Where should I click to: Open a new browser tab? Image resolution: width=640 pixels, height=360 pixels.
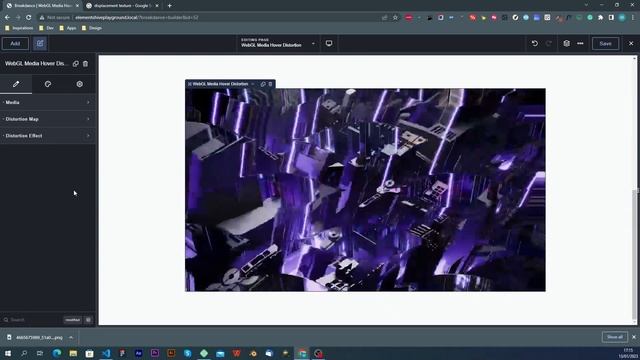pyautogui.click(x=169, y=6)
